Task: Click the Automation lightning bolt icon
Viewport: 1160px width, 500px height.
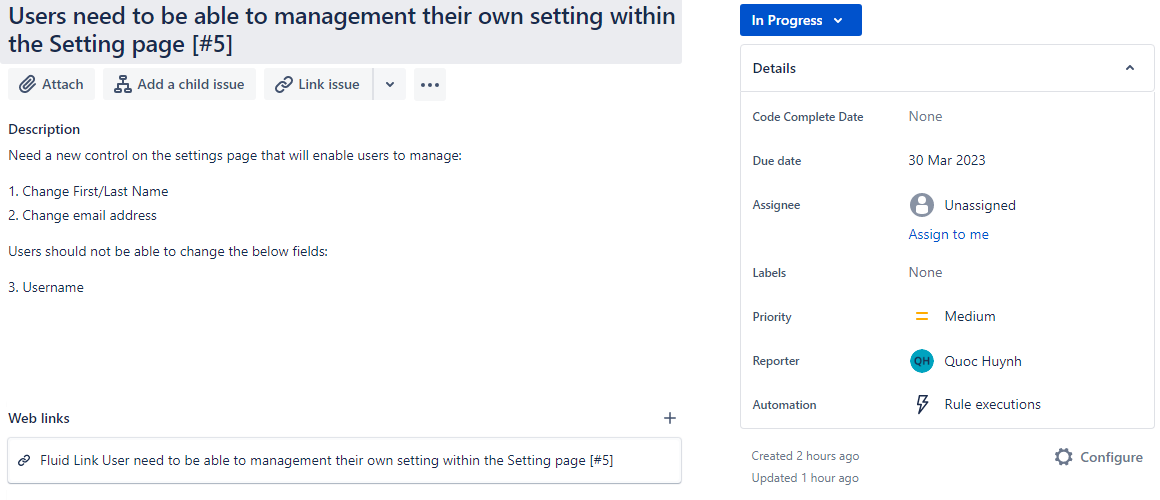Action: (922, 405)
